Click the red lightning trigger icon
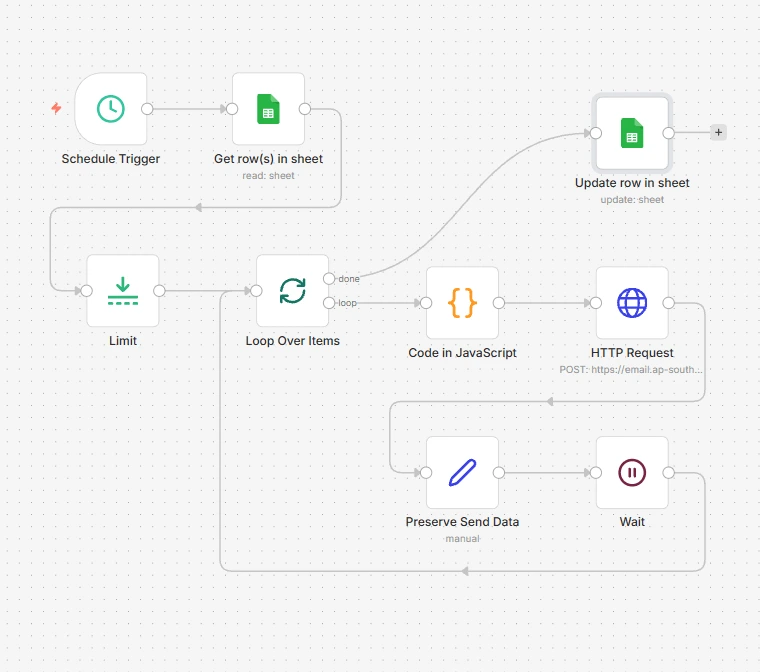The width and height of the screenshot is (760, 672). point(56,108)
